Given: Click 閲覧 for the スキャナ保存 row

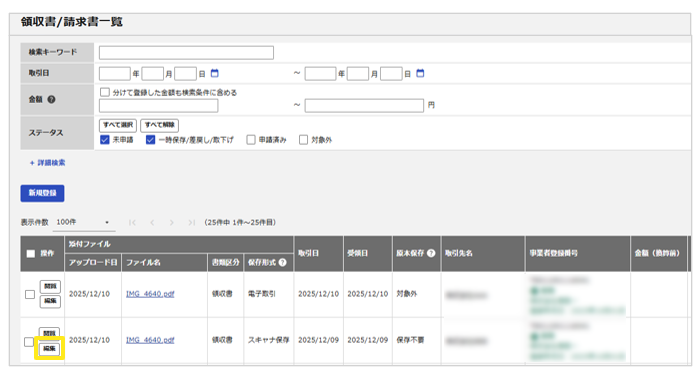Looking at the screenshot, I should (50, 333).
